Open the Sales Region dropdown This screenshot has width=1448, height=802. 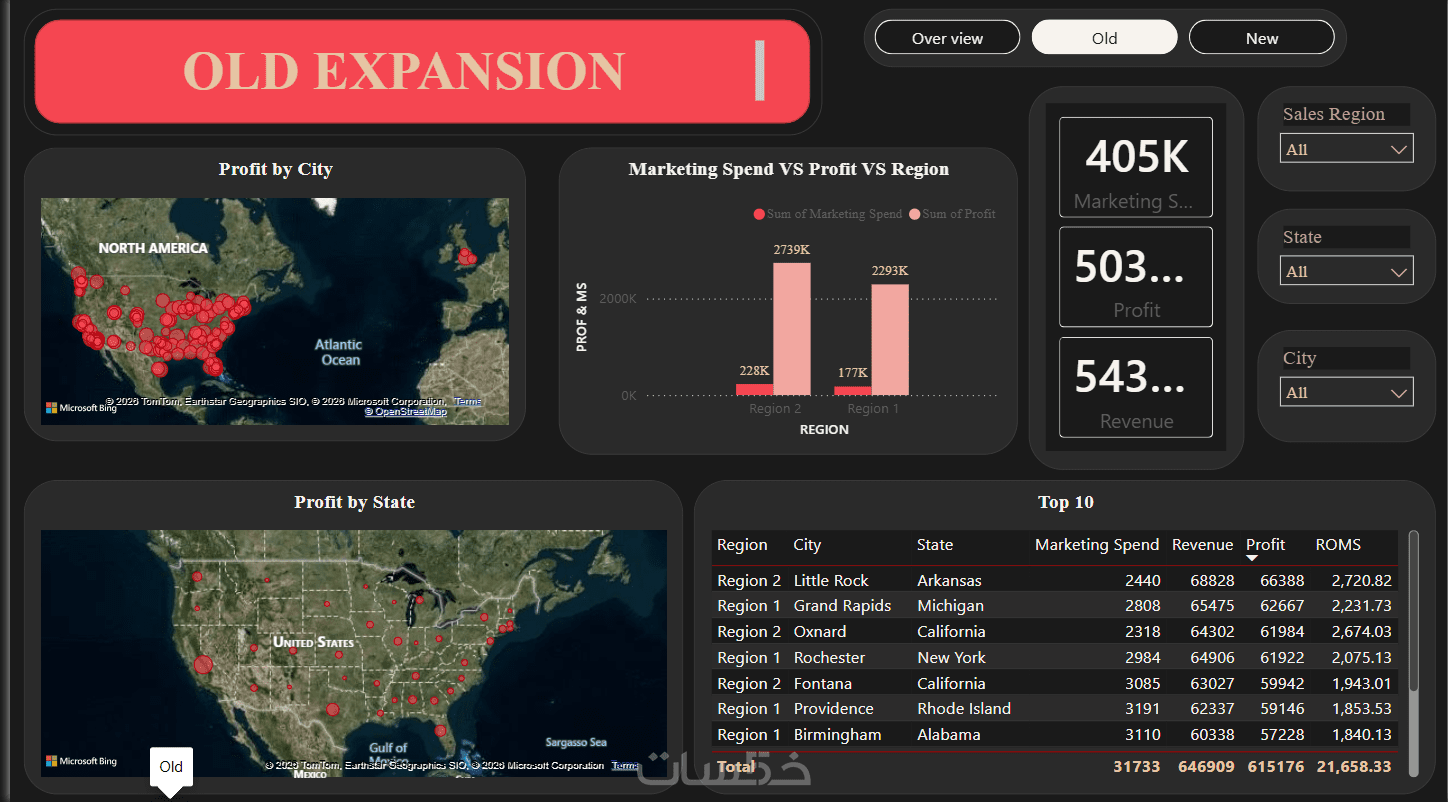pos(1346,149)
